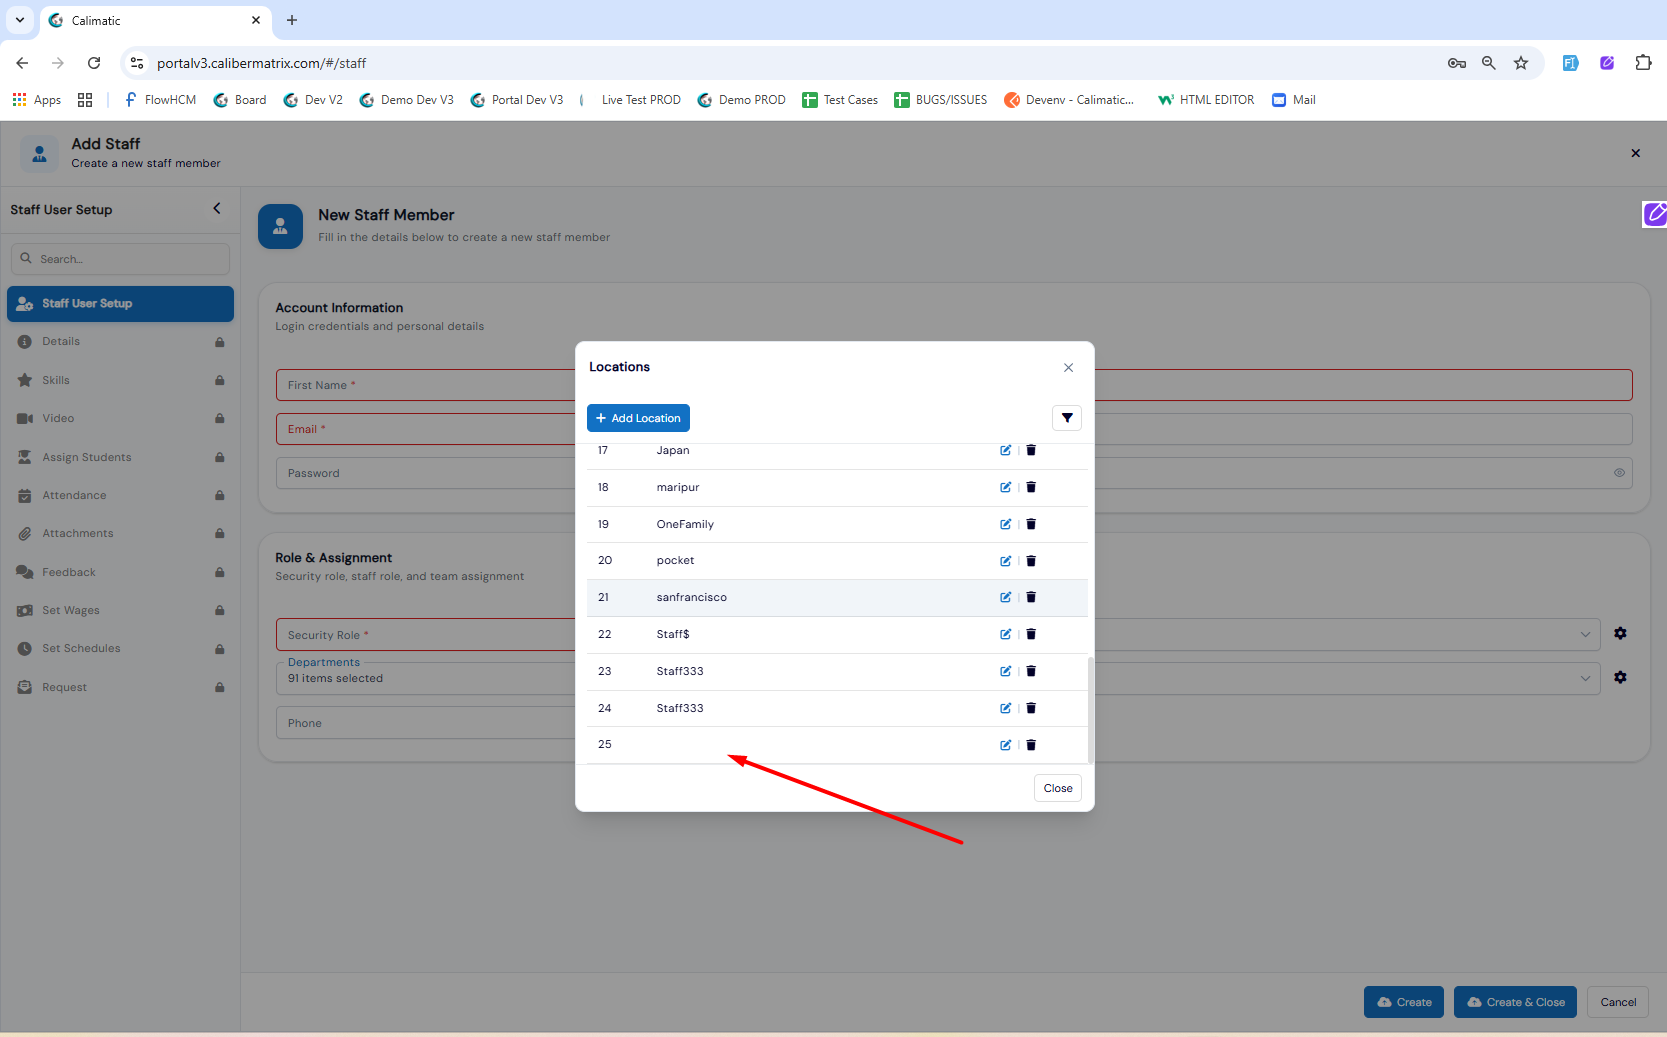Expand the Departments dropdown arrow
This screenshot has height=1037, width=1667.
click(1585, 678)
